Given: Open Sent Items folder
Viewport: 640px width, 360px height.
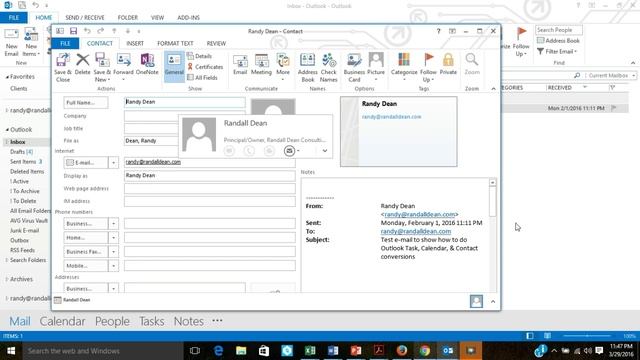Looking at the screenshot, I should (x=26, y=162).
